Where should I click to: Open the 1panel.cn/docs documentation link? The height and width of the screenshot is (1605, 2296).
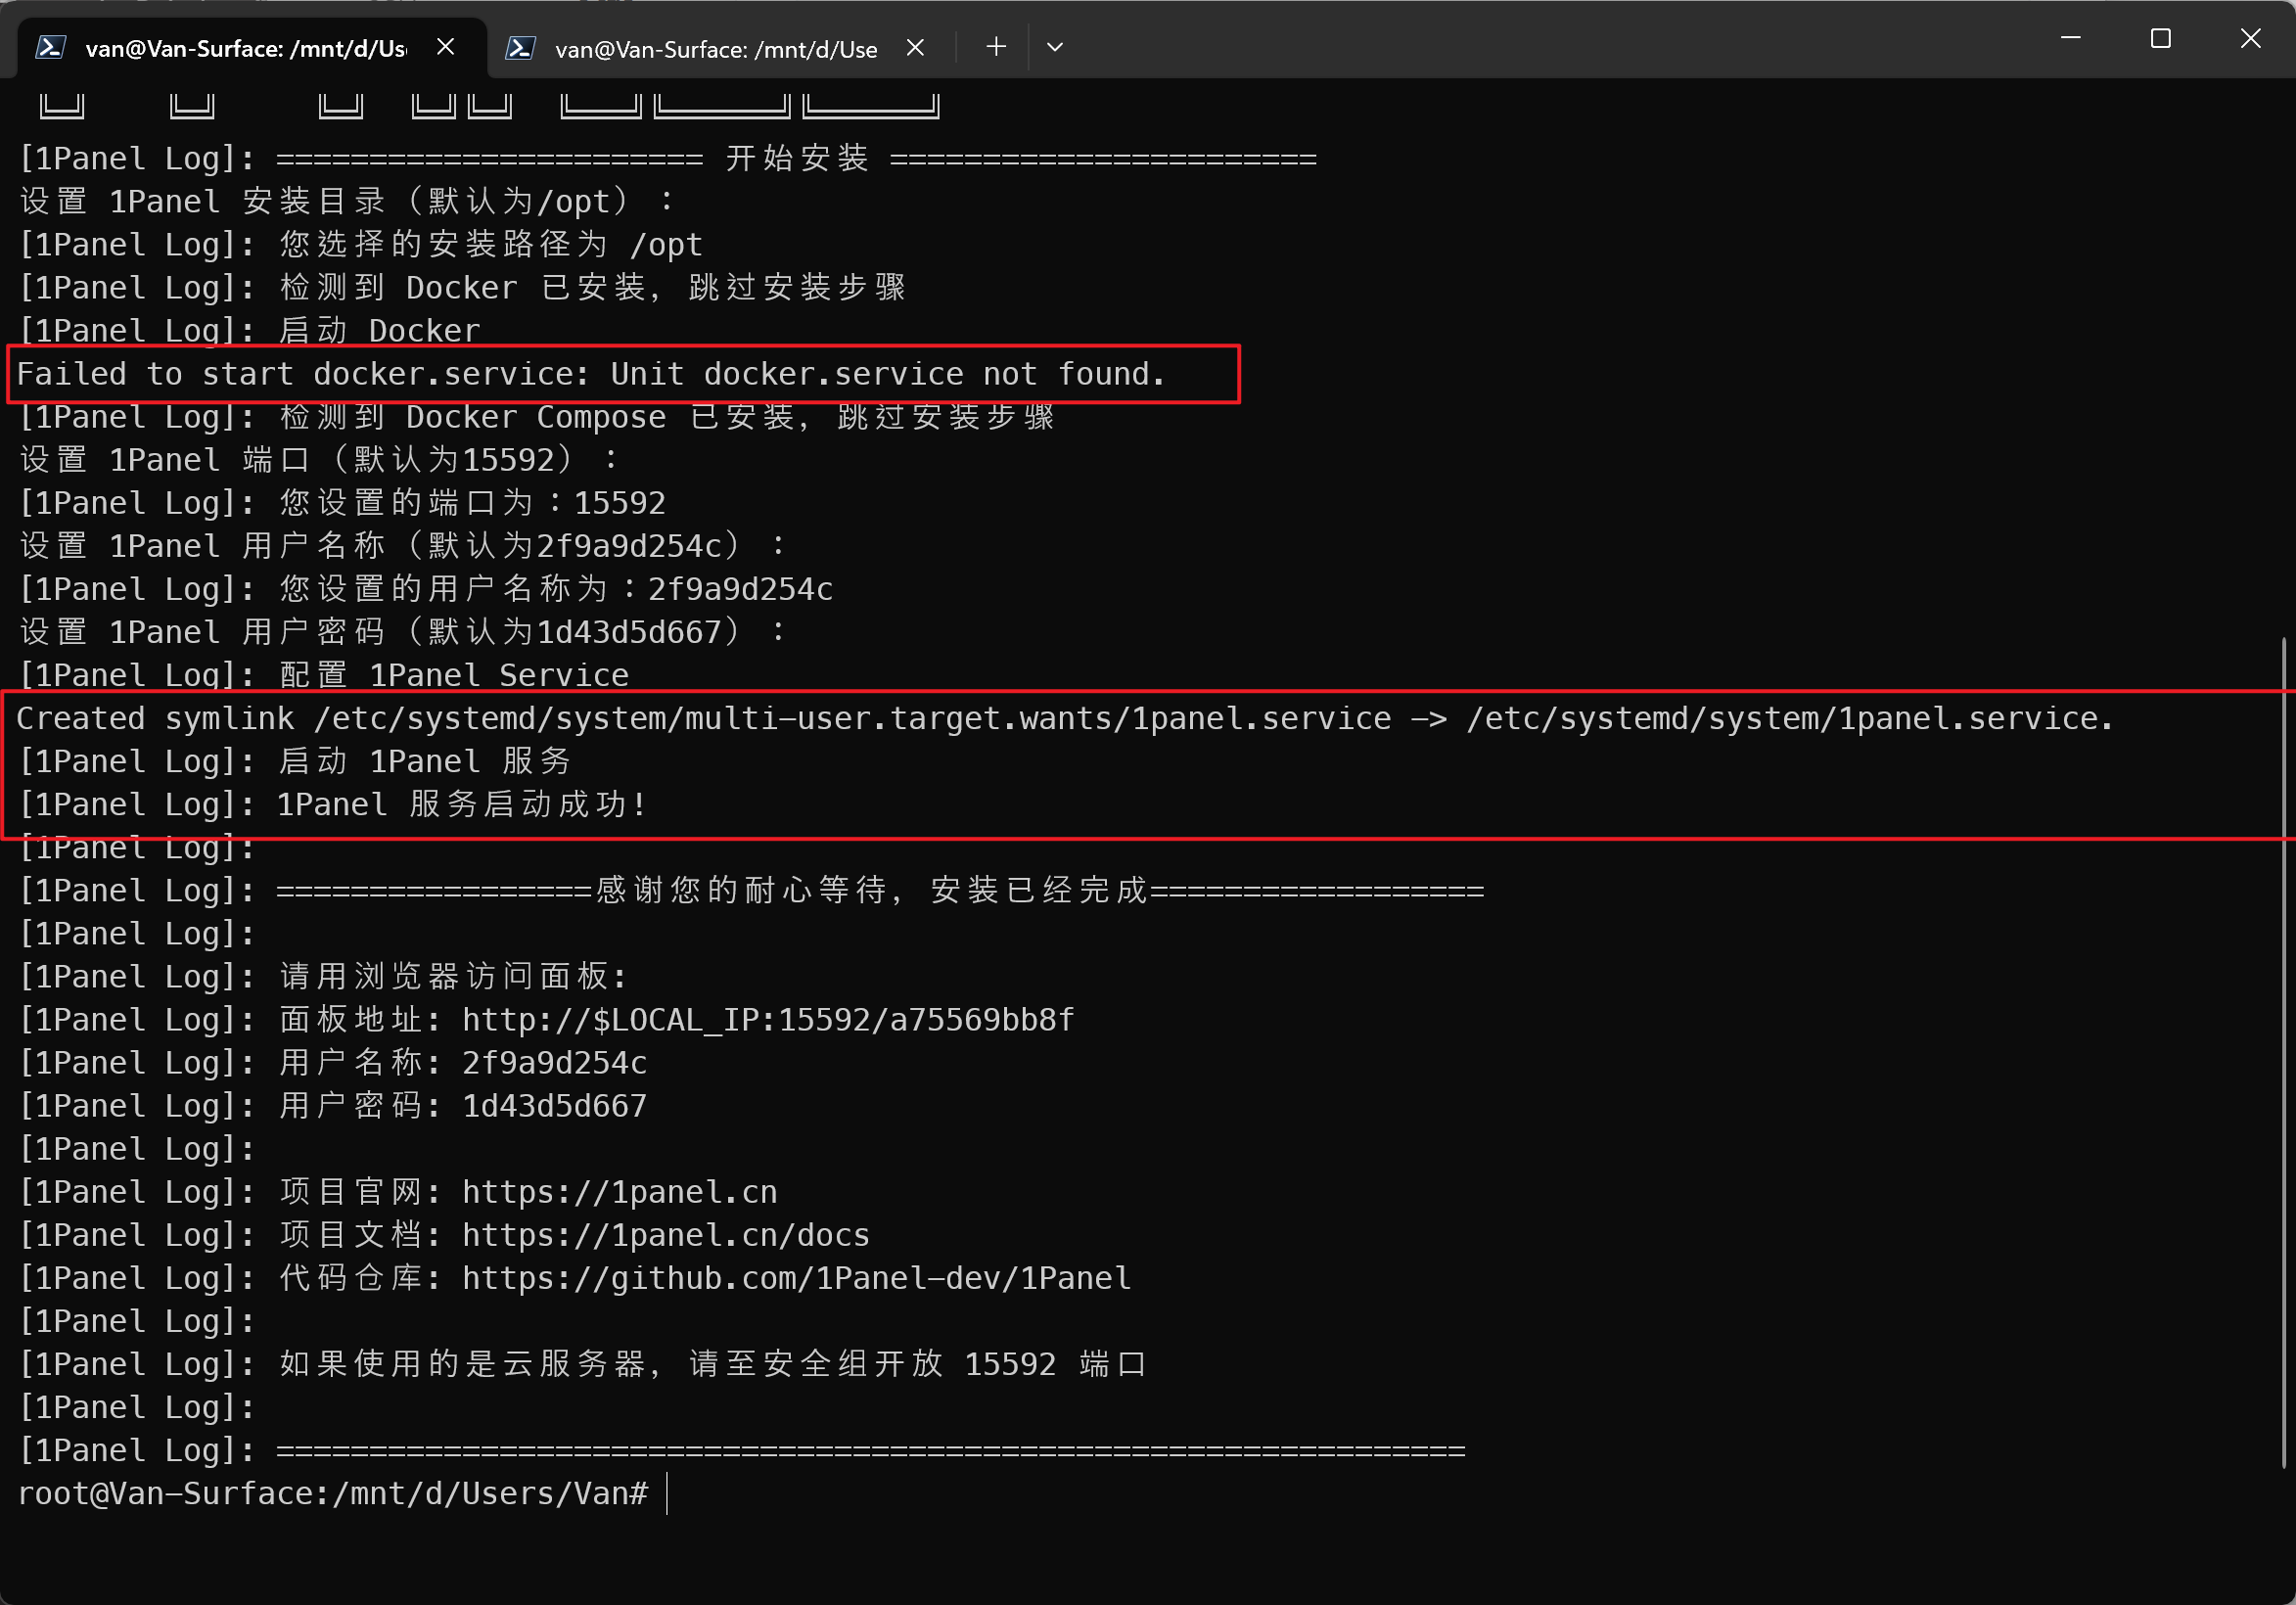663,1234
